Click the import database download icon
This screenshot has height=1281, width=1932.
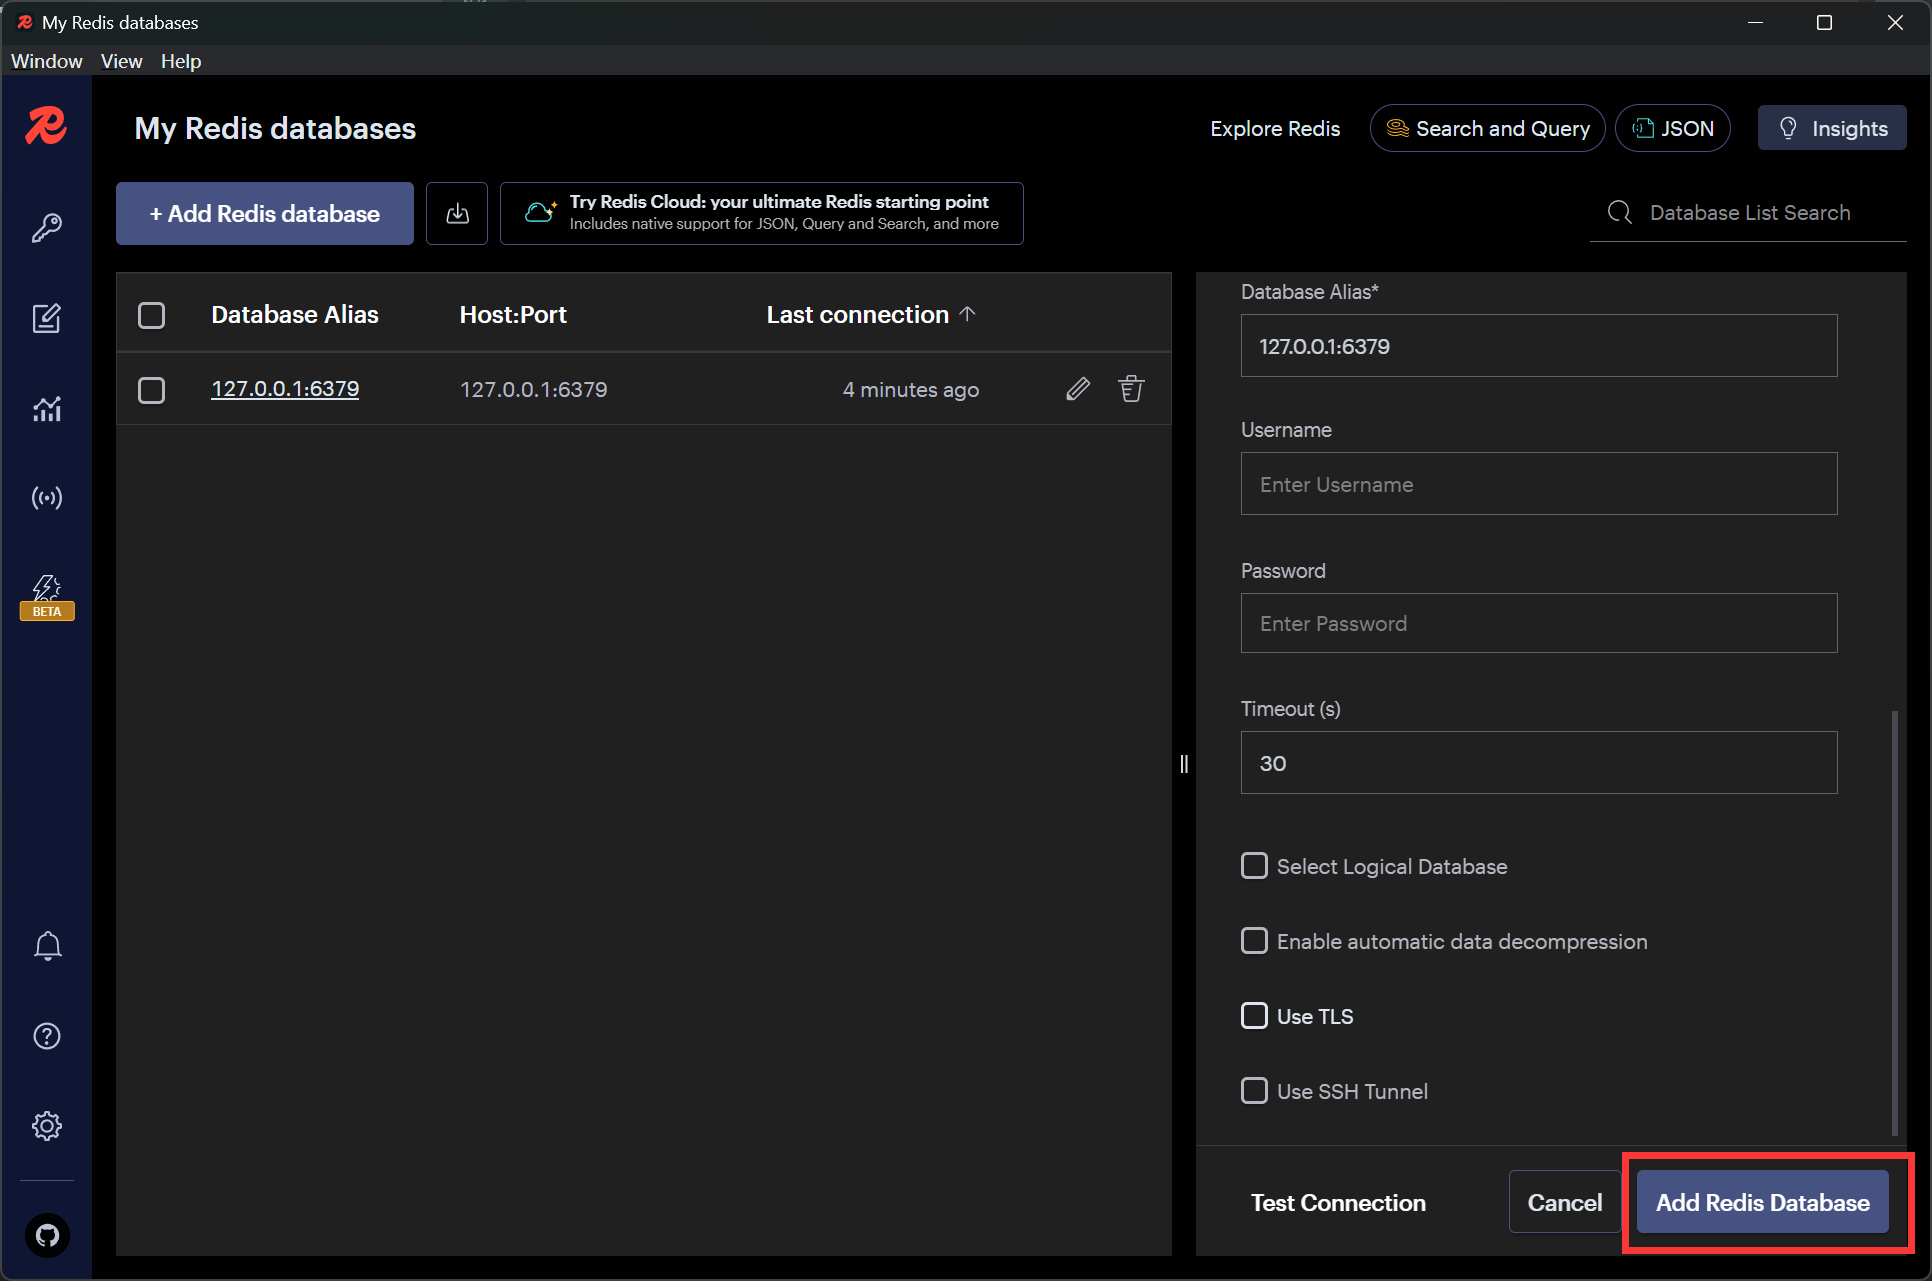point(457,213)
